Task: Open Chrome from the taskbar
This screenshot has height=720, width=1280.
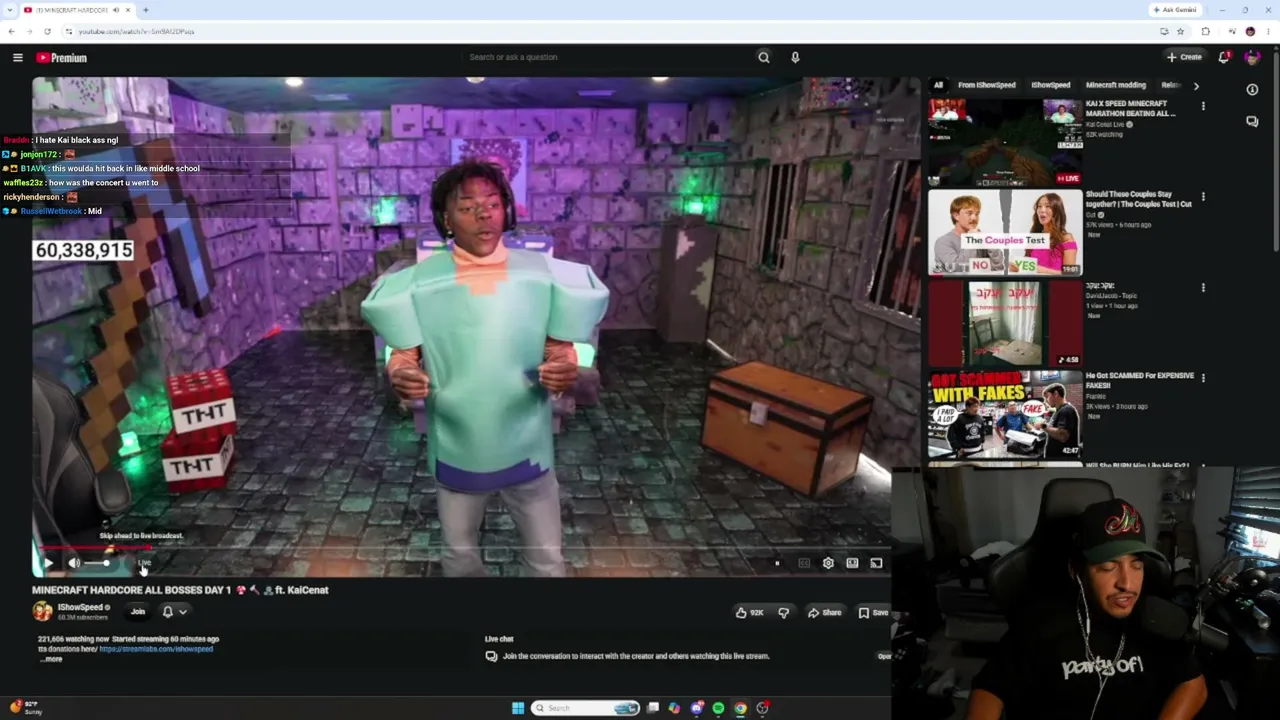Action: (740, 708)
